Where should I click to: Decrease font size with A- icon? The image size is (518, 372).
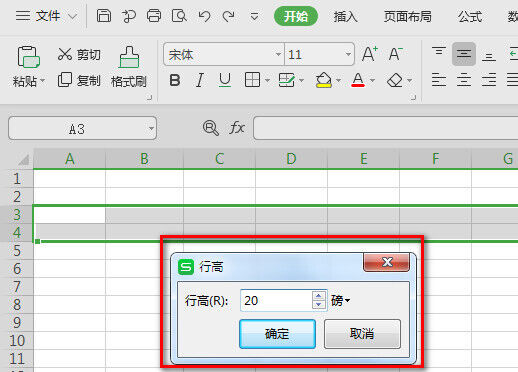point(396,54)
